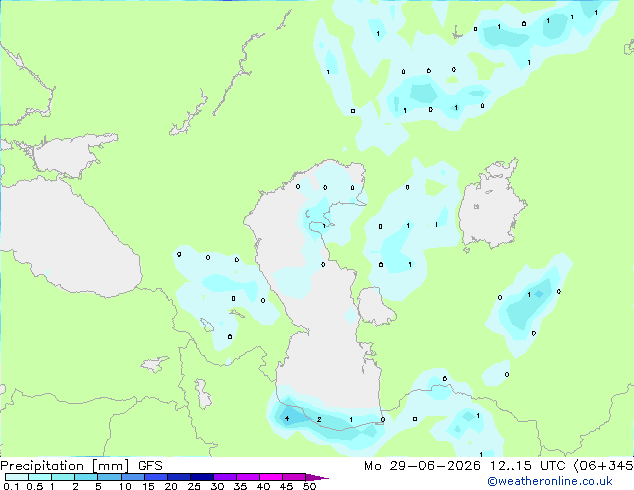
Task: Click the '0.5' legend scale label
Action: (34, 486)
